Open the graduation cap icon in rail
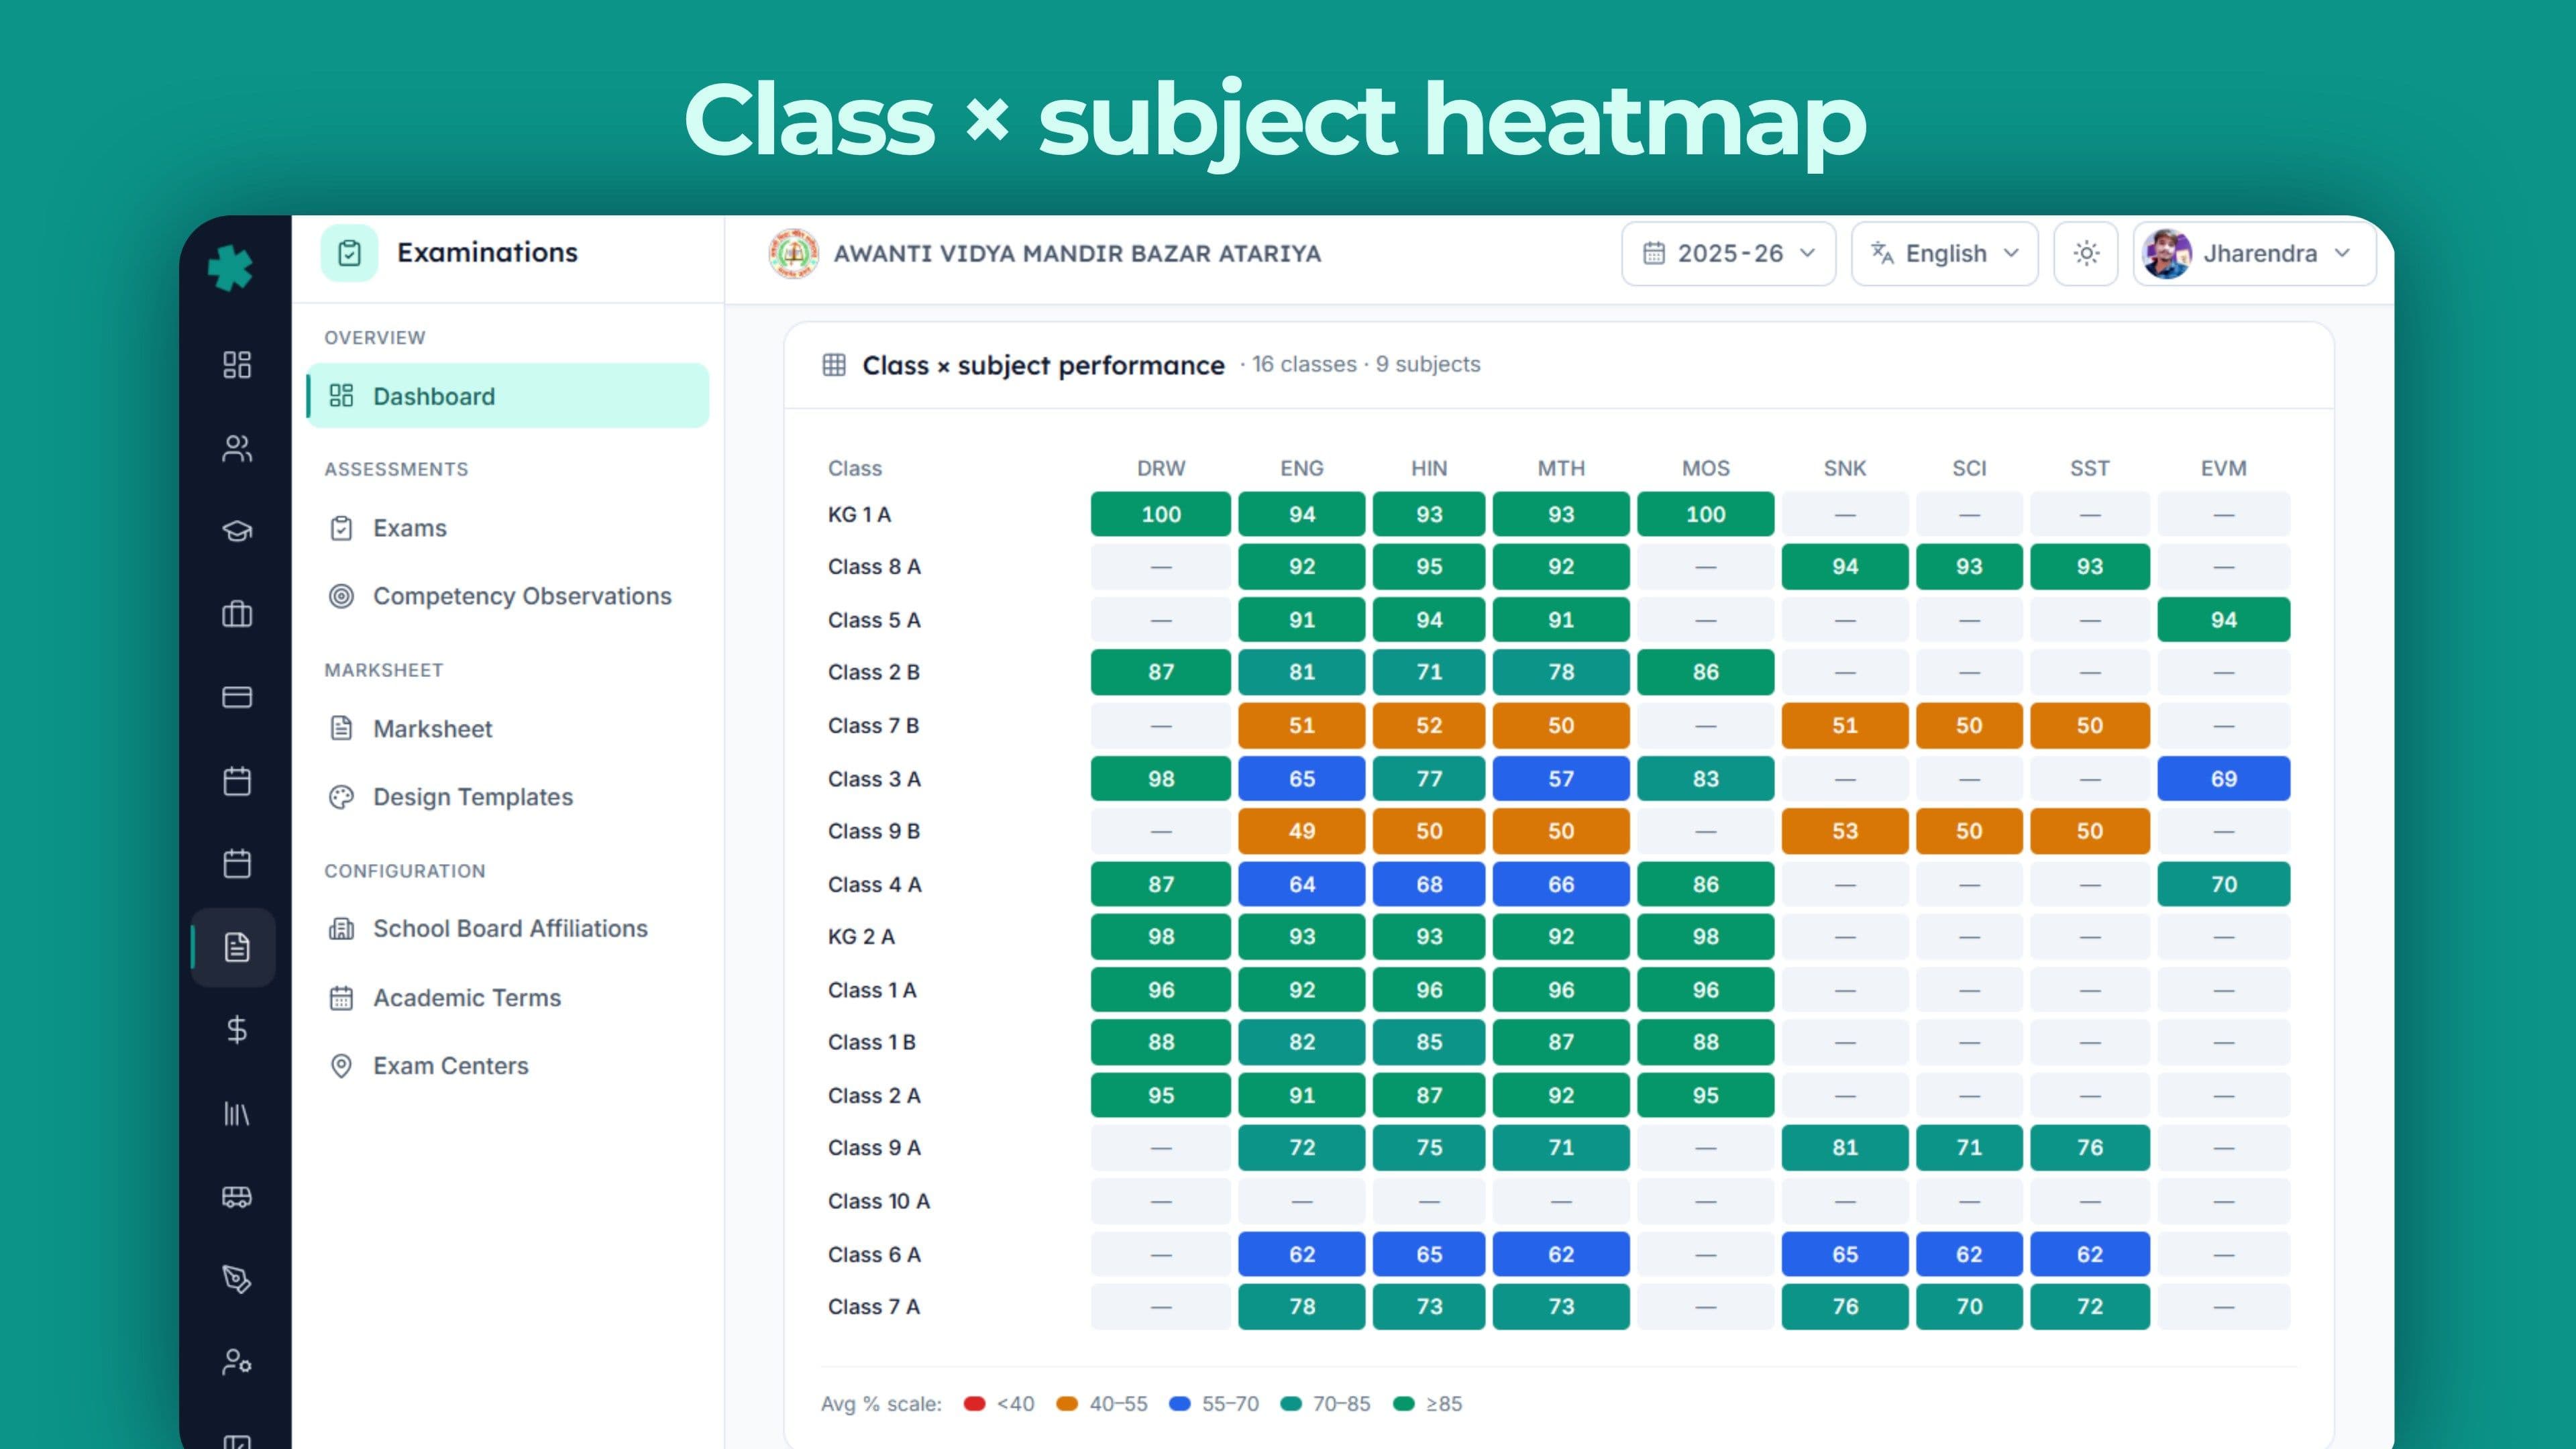Image resolution: width=2576 pixels, height=1449 pixels. click(237, 531)
